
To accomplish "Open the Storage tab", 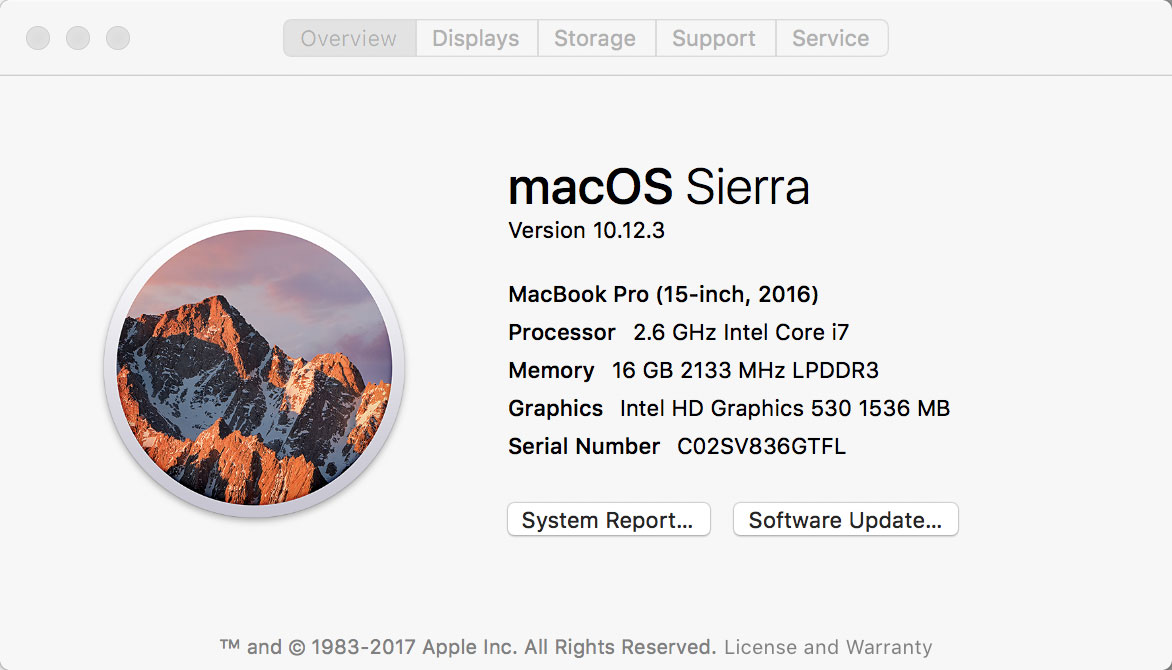I will pos(595,39).
